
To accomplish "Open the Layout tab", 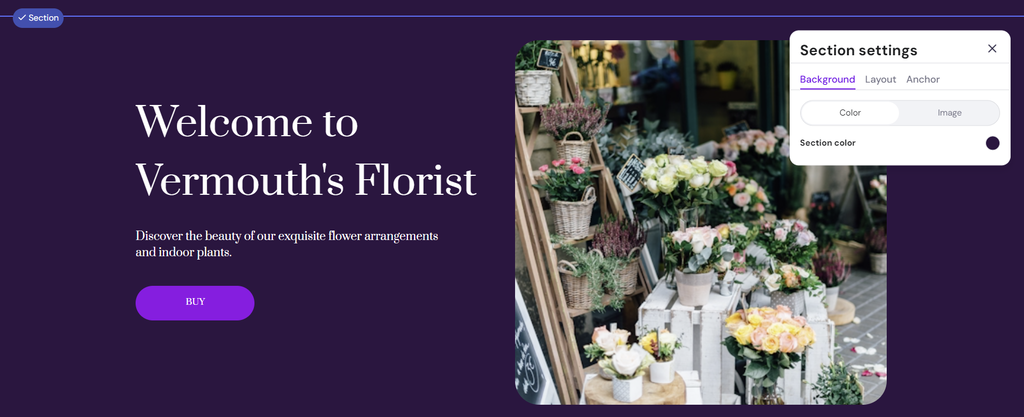I will (x=880, y=80).
